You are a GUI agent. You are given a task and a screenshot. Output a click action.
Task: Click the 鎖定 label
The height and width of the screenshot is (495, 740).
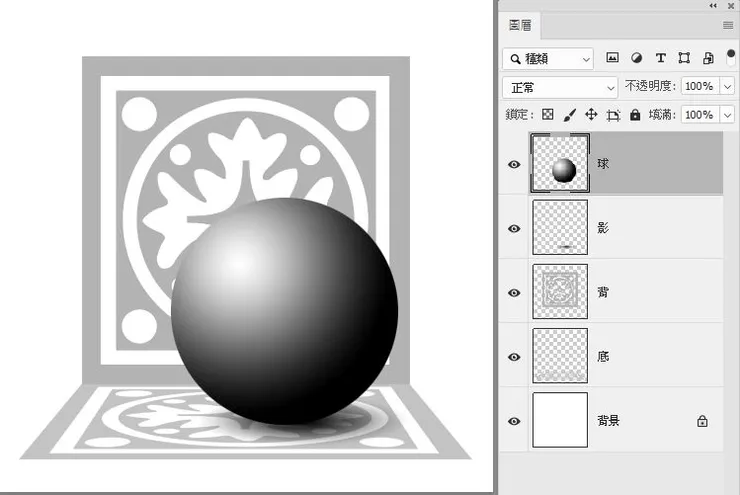point(519,115)
